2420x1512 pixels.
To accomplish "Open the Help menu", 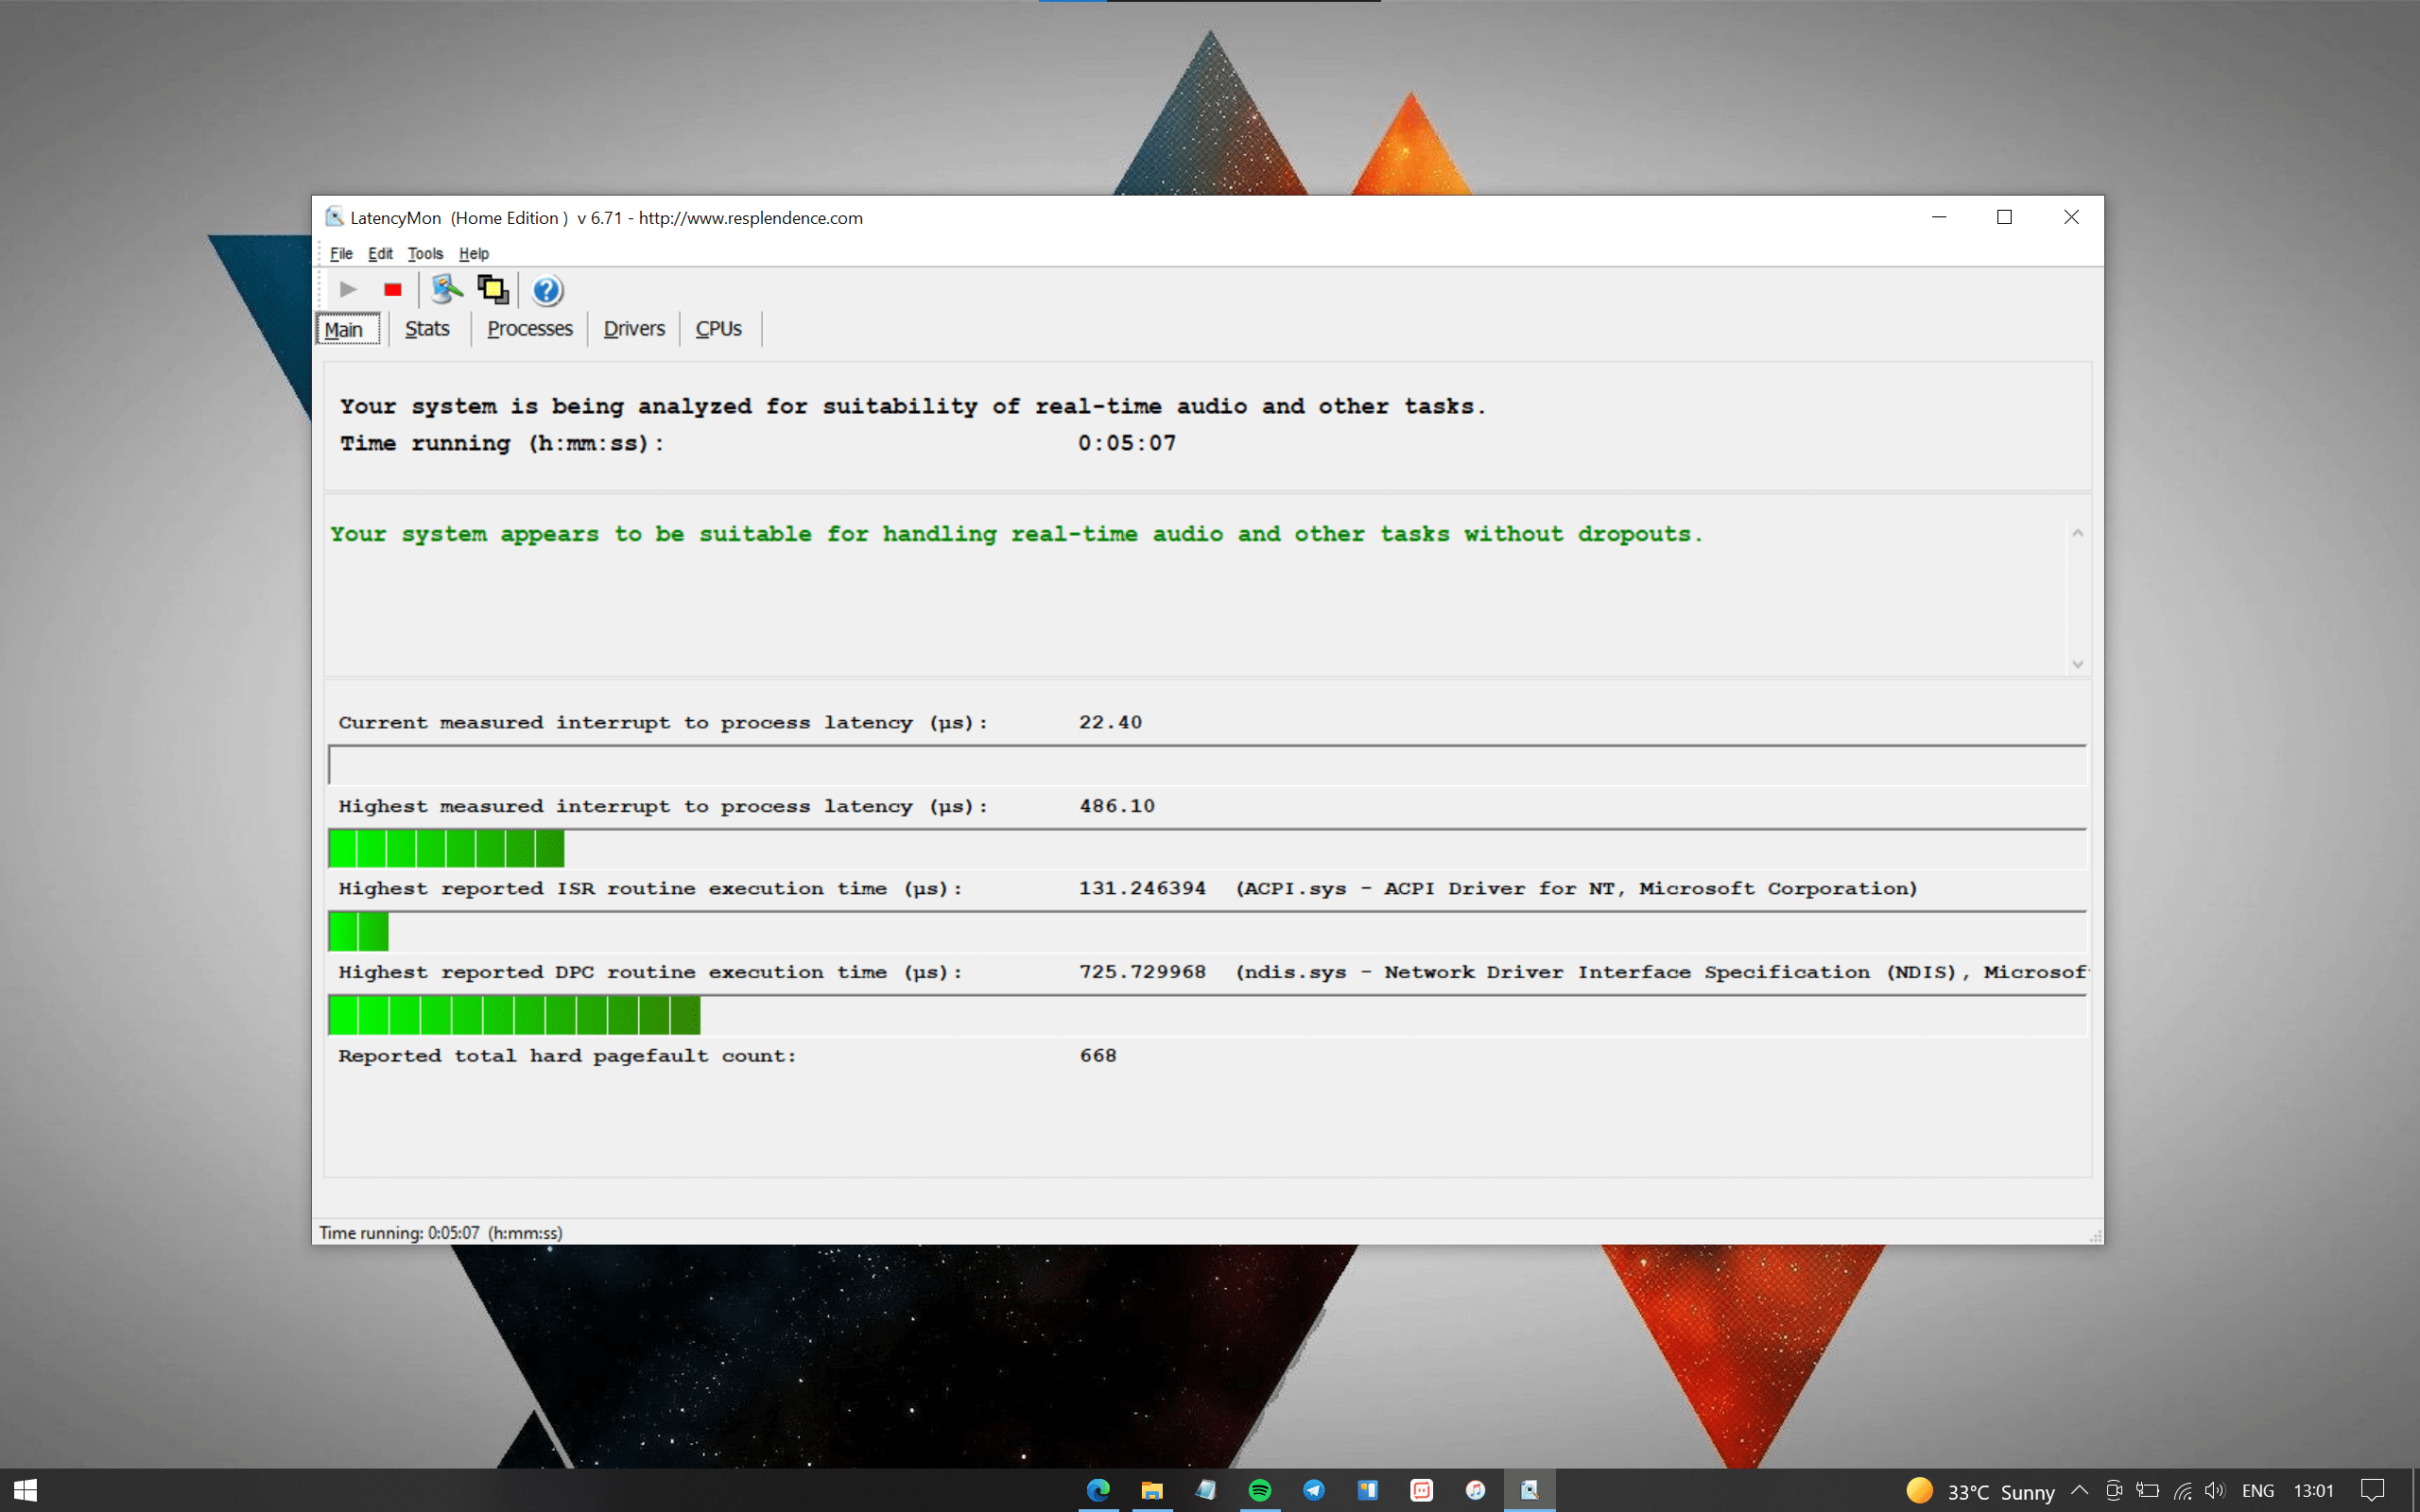I will click(473, 254).
